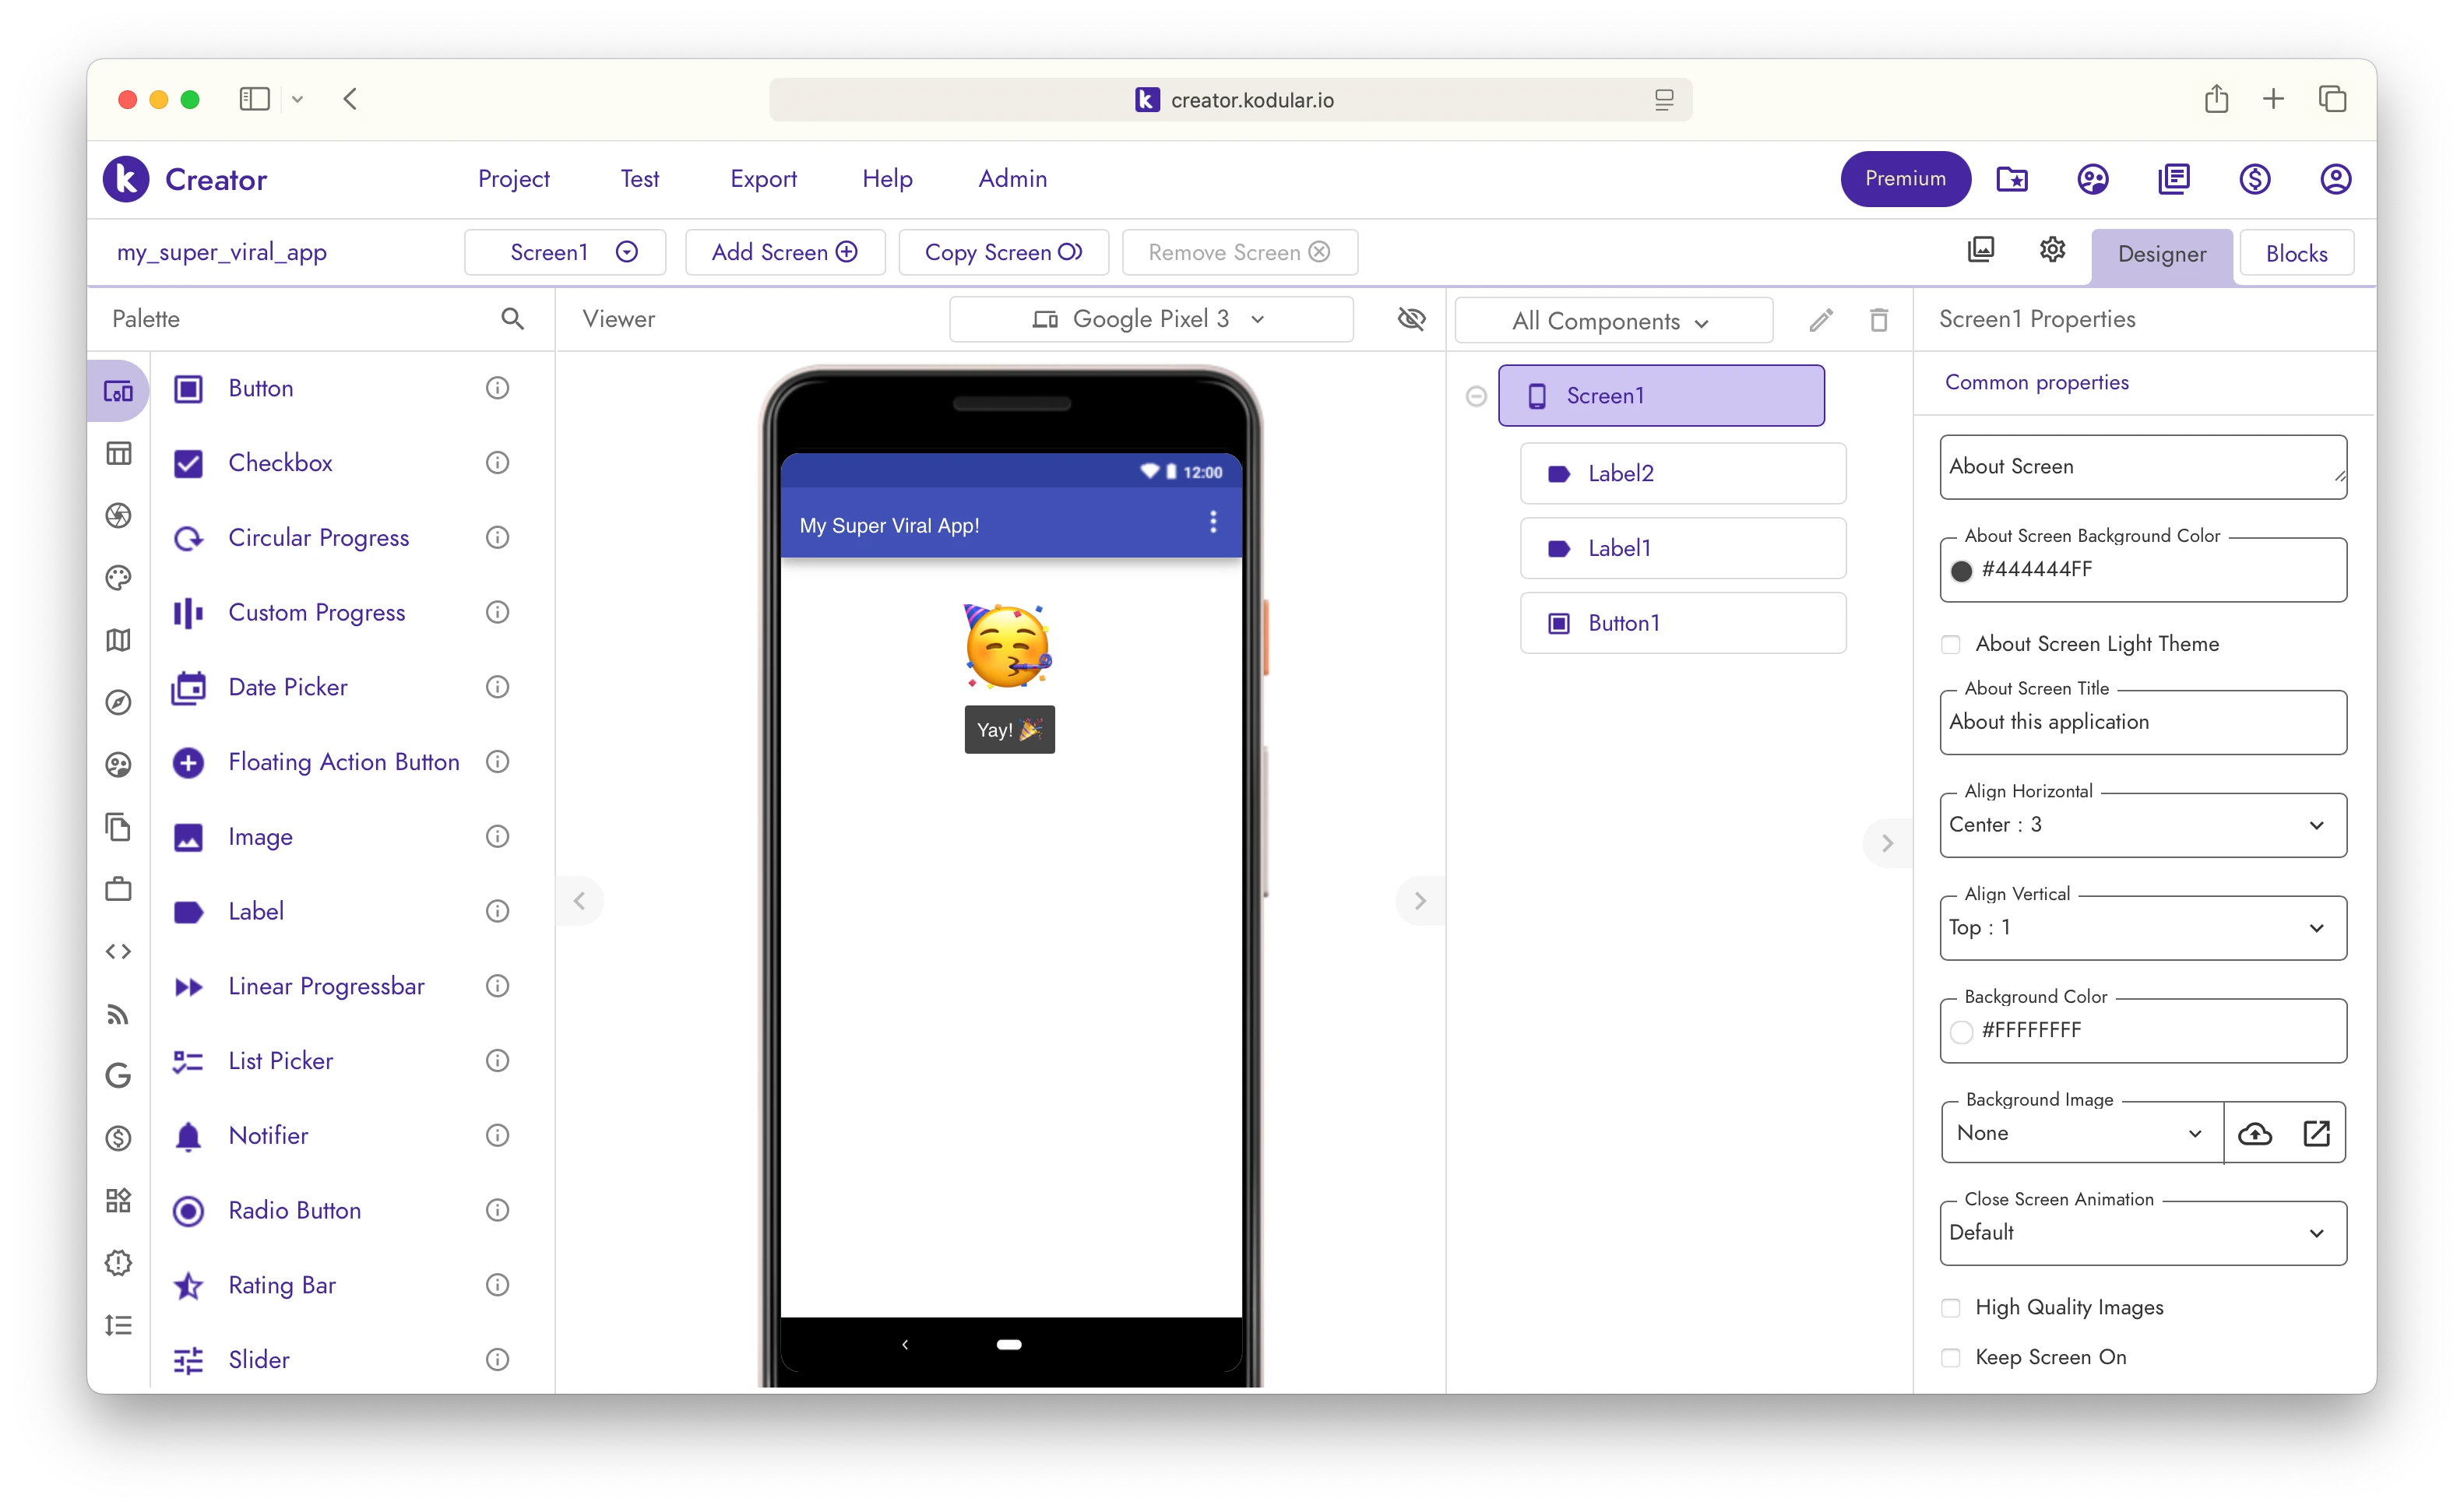Open the Export menu
Image resolution: width=2464 pixels, height=1509 pixels.
[763, 179]
